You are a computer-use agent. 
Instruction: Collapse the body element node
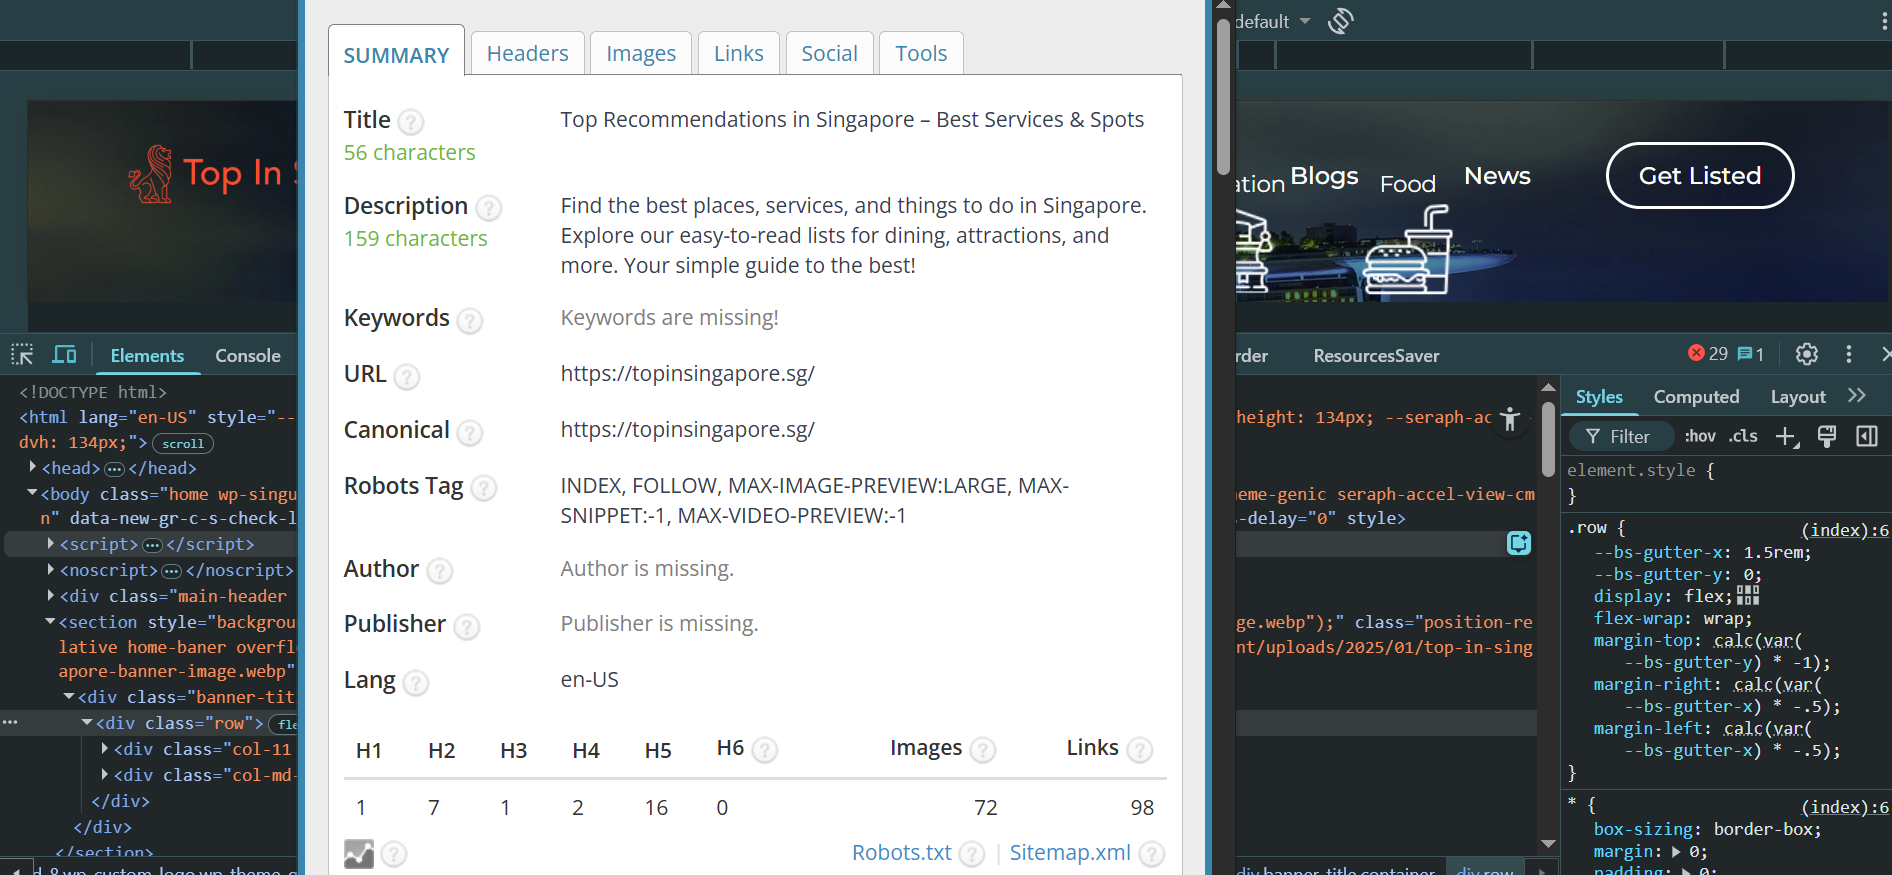pyautogui.click(x=32, y=494)
